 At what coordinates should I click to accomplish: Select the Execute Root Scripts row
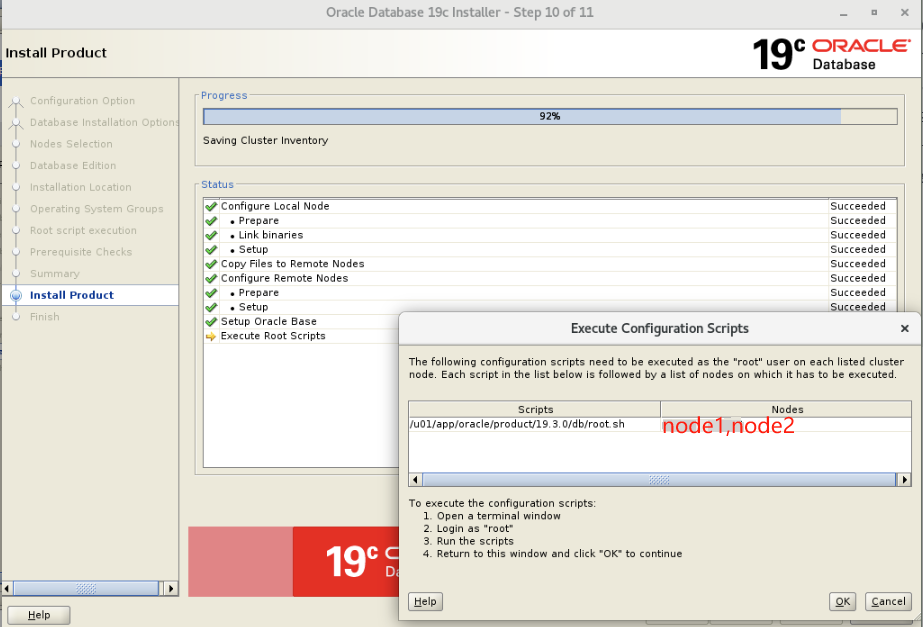[301, 336]
